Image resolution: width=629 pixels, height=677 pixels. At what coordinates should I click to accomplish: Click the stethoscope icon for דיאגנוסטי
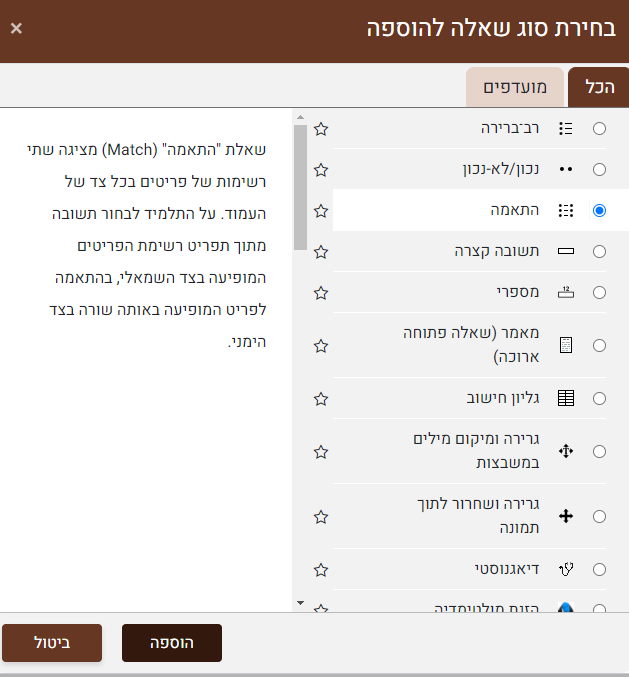point(566,570)
